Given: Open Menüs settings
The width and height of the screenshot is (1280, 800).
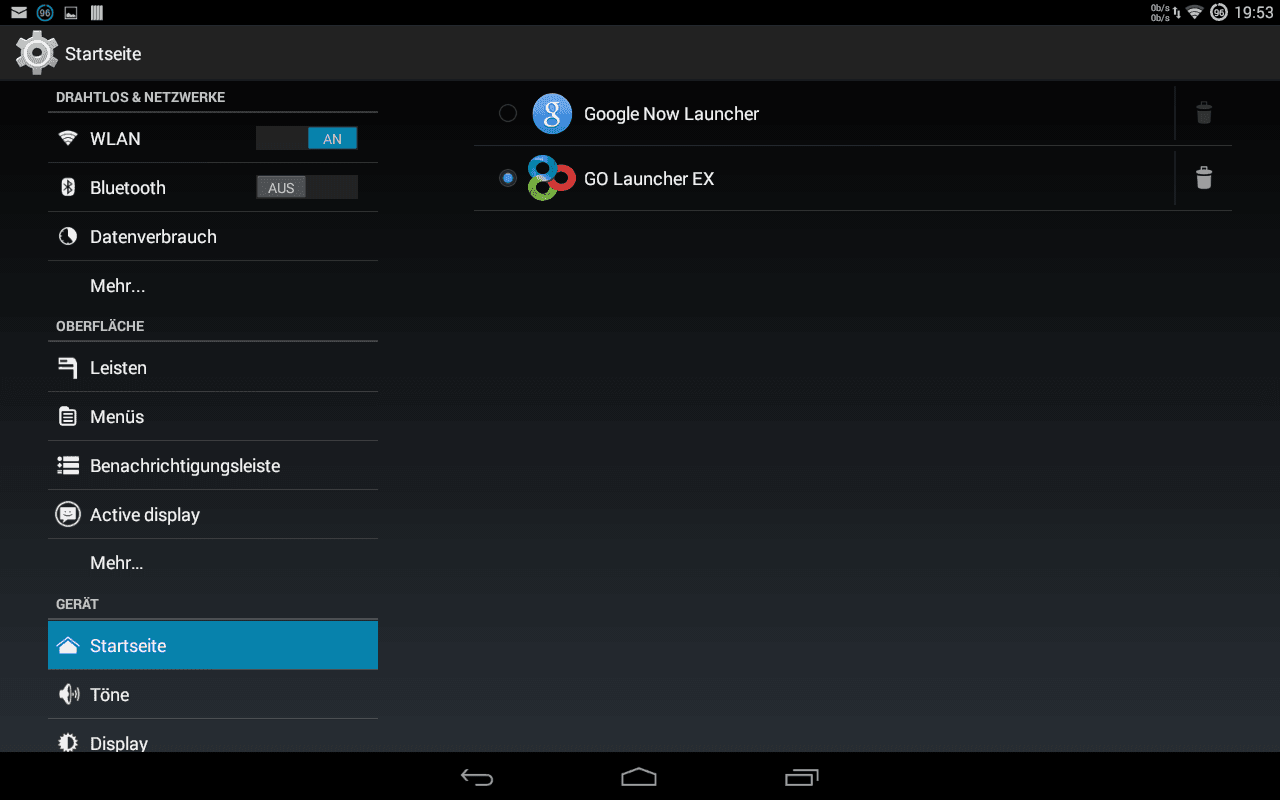Looking at the screenshot, I should (213, 416).
